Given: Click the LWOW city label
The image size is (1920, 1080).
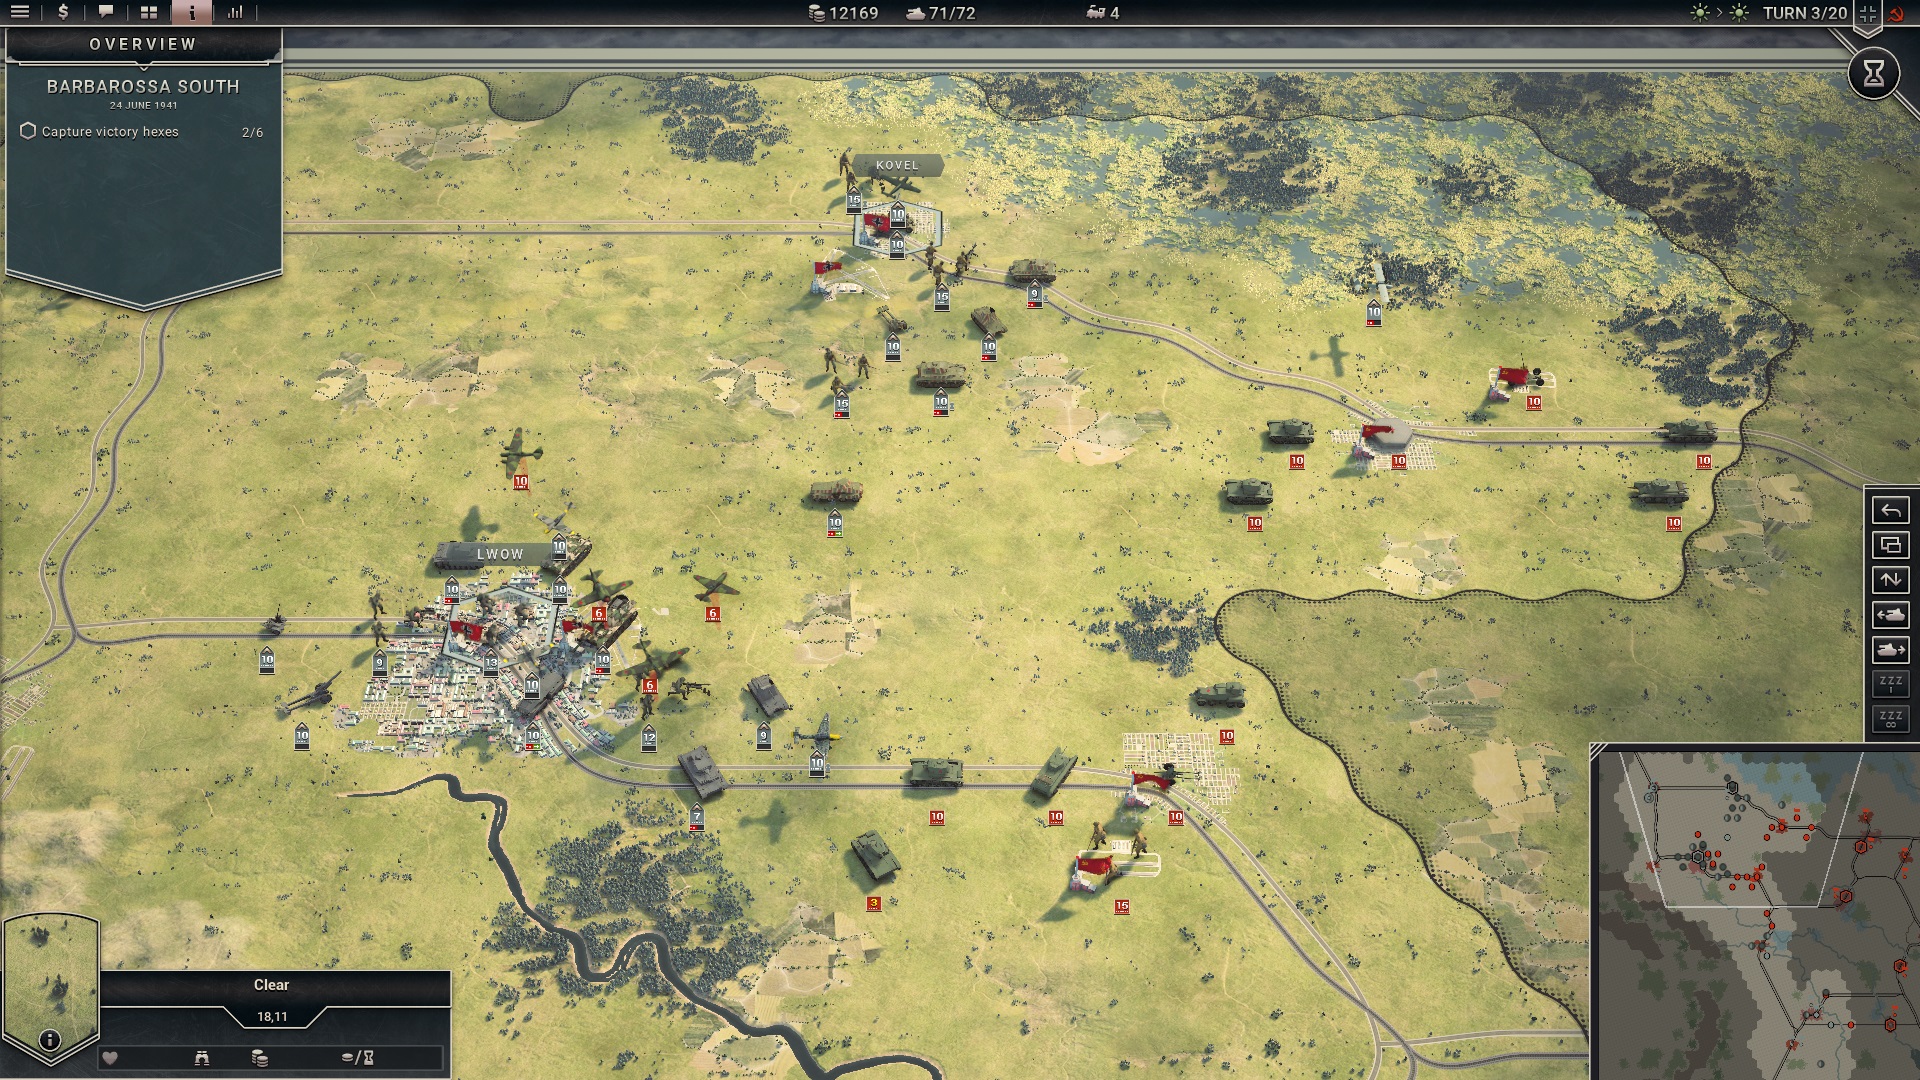Looking at the screenshot, I should tap(500, 554).
